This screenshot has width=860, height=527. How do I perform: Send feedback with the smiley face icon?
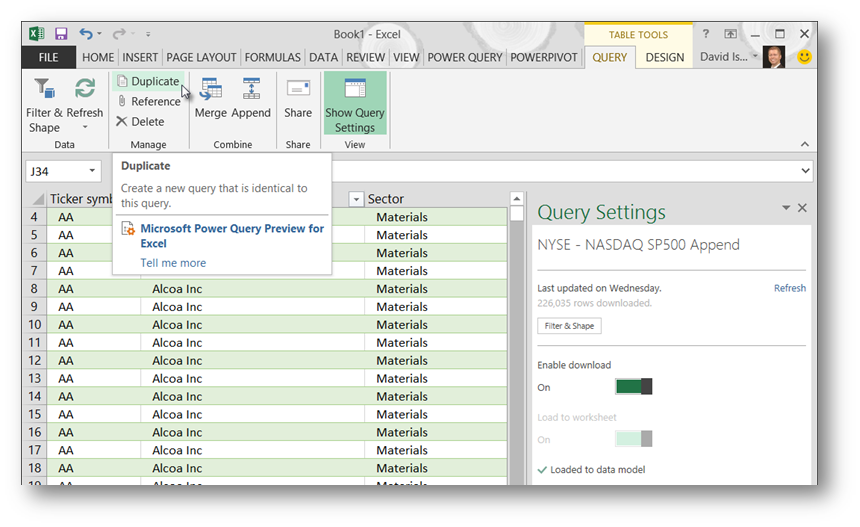click(x=804, y=57)
